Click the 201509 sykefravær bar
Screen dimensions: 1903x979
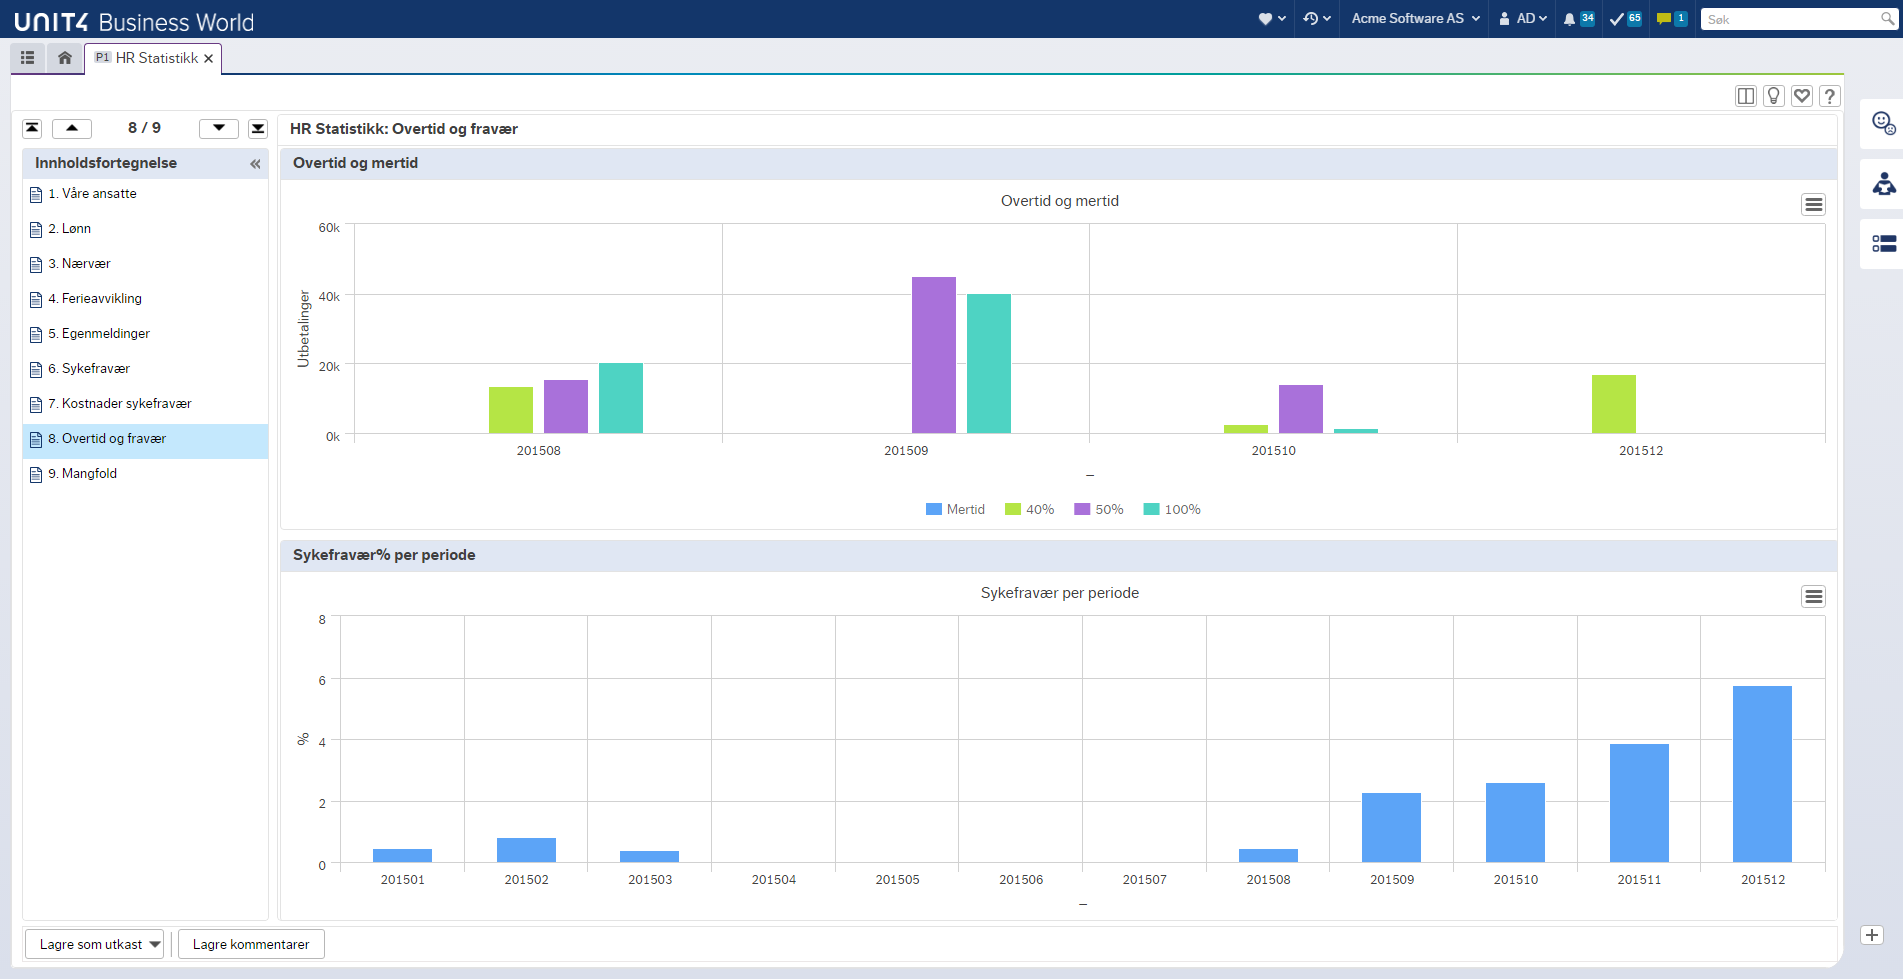(1391, 828)
